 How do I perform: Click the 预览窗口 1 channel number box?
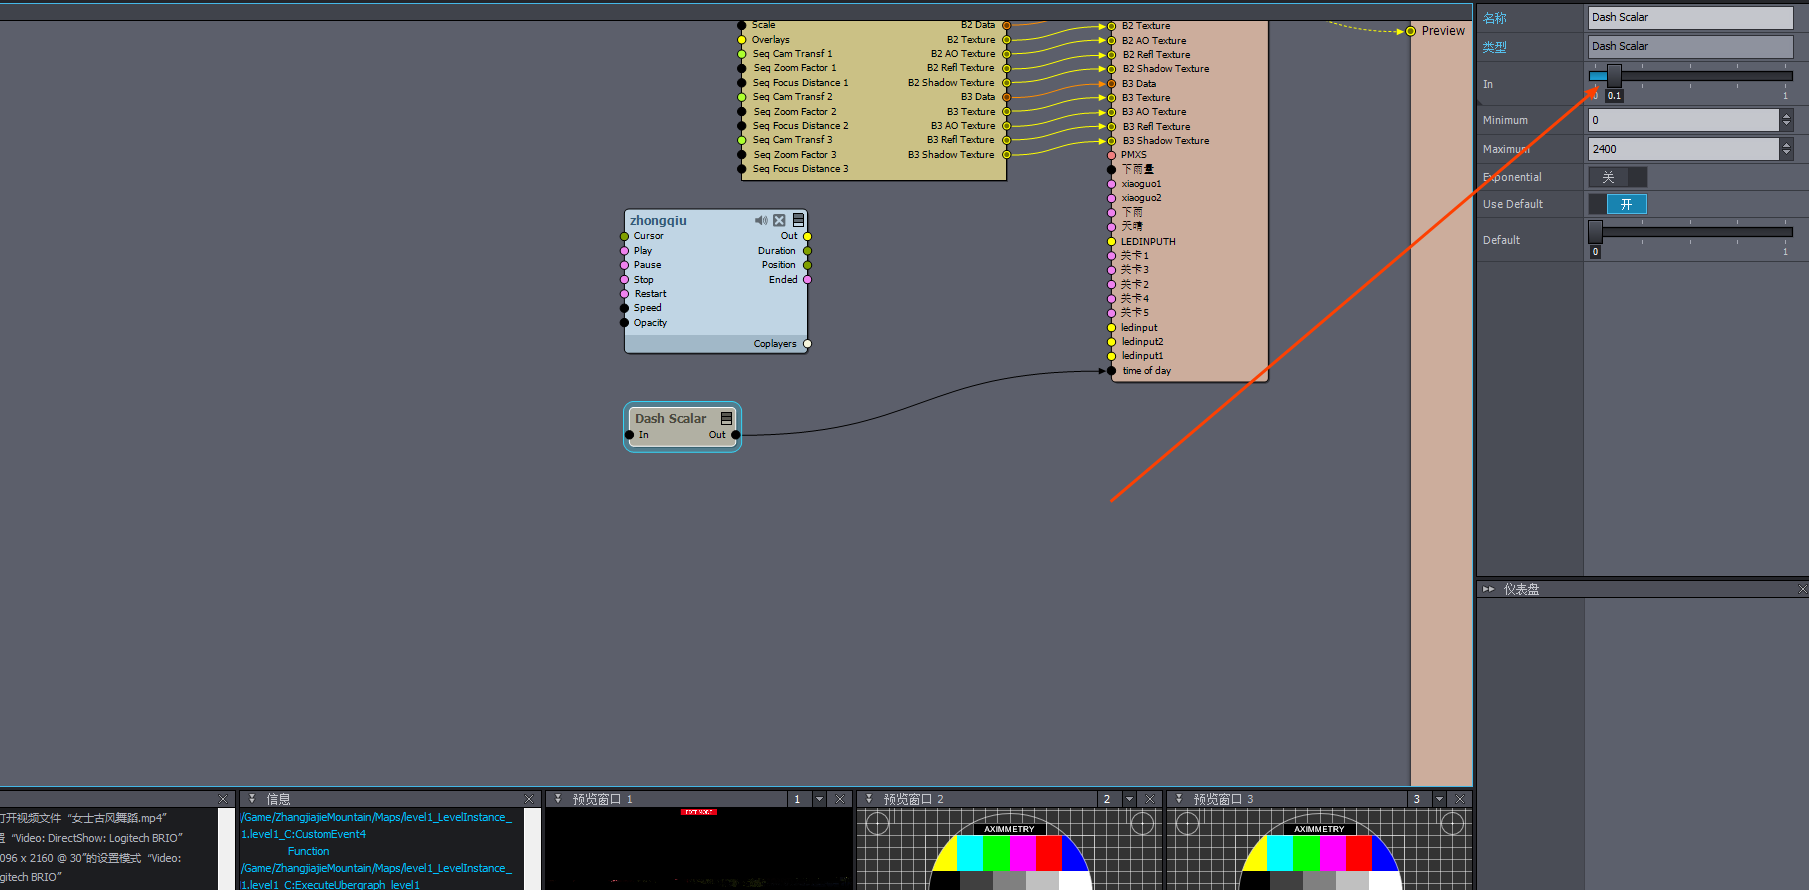click(799, 799)
